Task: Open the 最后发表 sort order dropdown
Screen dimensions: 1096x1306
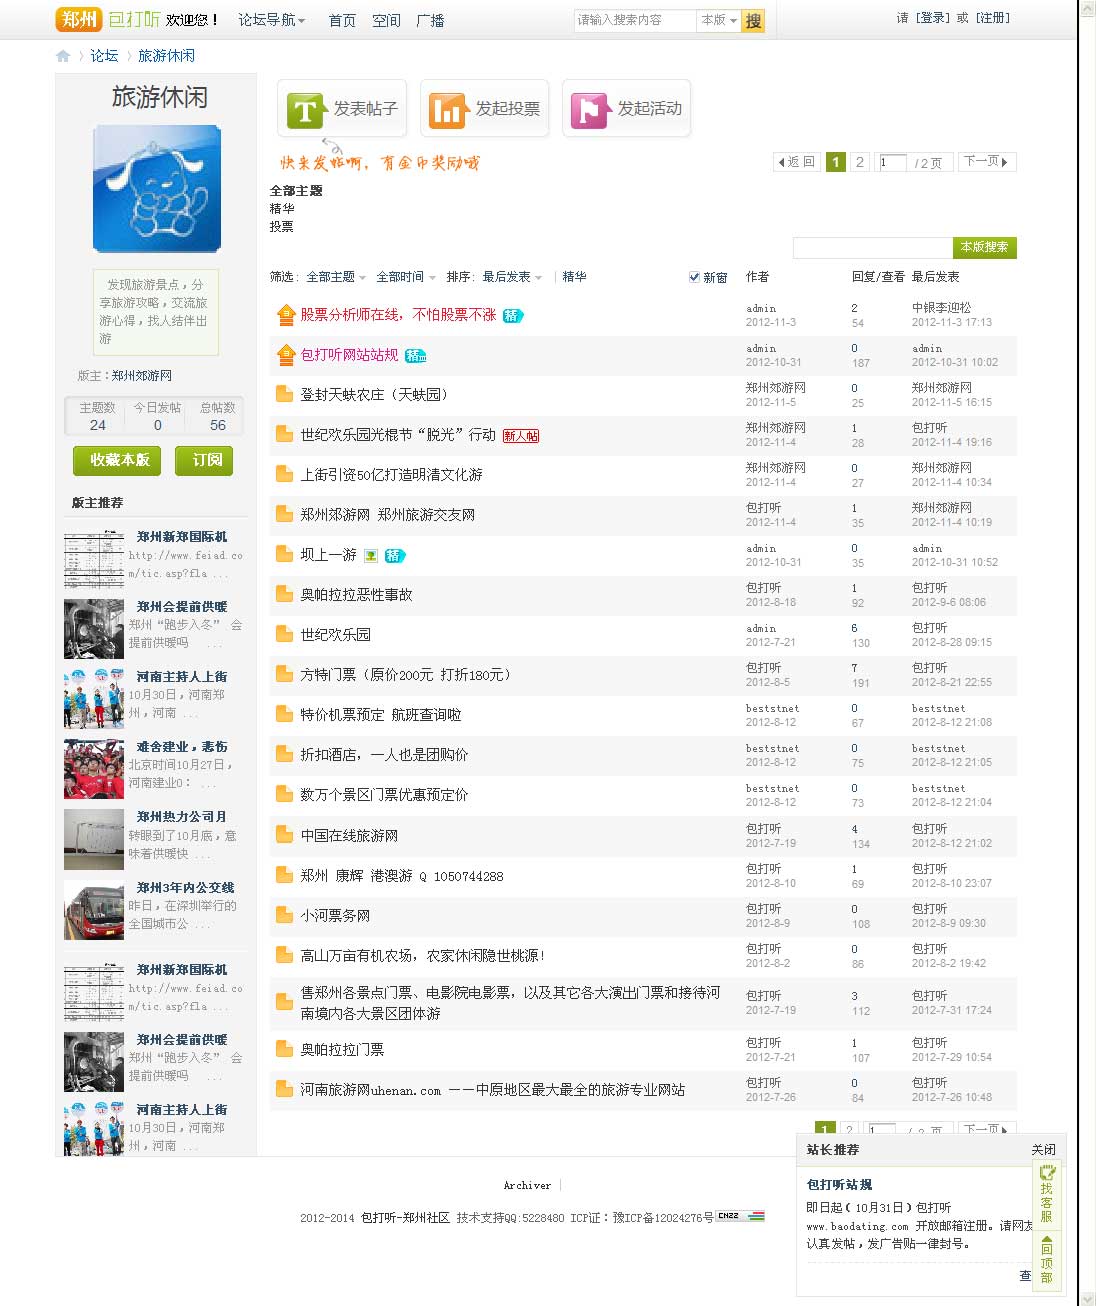Action: [x=505, y=277]
